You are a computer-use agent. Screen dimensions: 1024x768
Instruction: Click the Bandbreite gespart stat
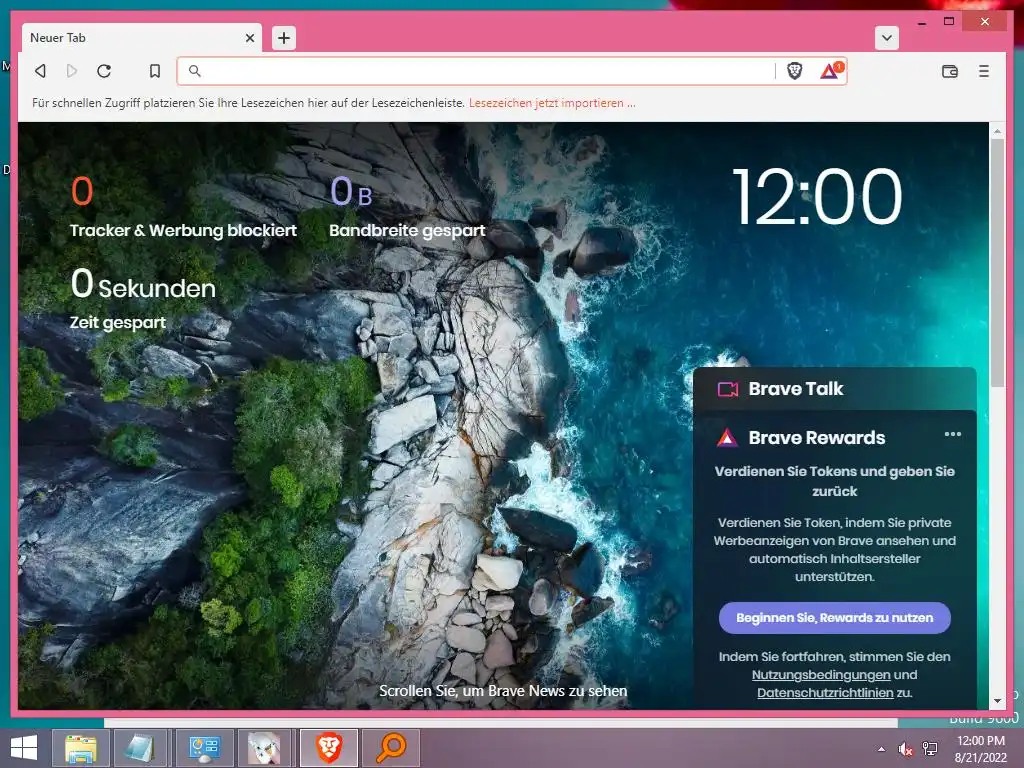click(x=407, y=208)
